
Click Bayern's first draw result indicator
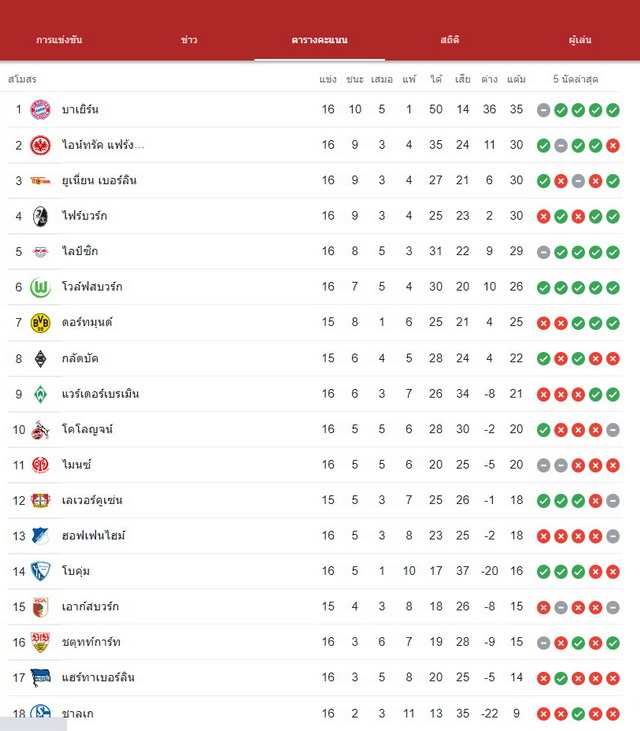(543, 110)
